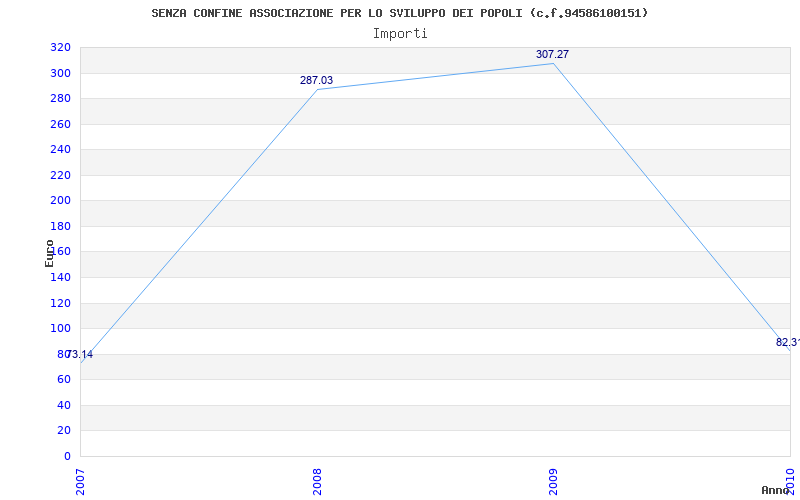Click the 280 y-axis tick label
Image resolution: width=800 pixels, height=500 pixels.
point(60,98)
